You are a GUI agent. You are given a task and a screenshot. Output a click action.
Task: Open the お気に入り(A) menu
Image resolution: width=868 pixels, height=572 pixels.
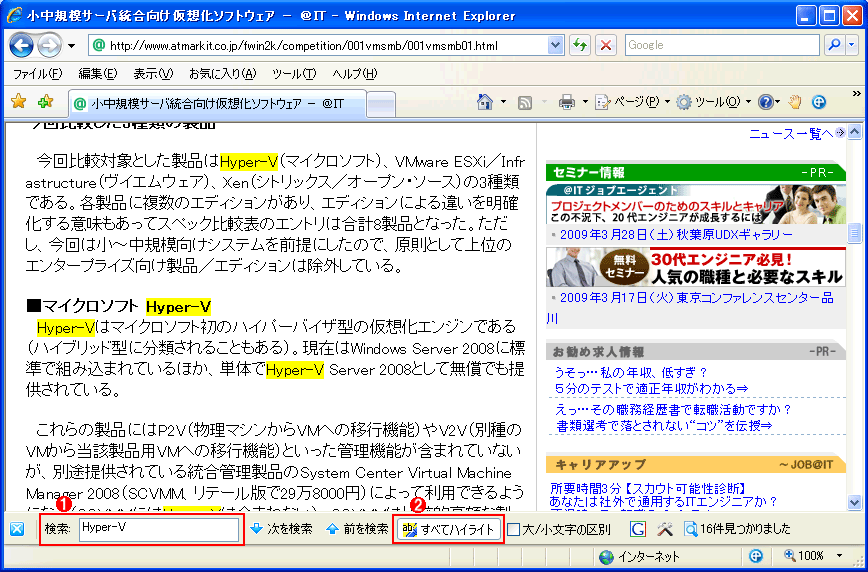(223, 74)
